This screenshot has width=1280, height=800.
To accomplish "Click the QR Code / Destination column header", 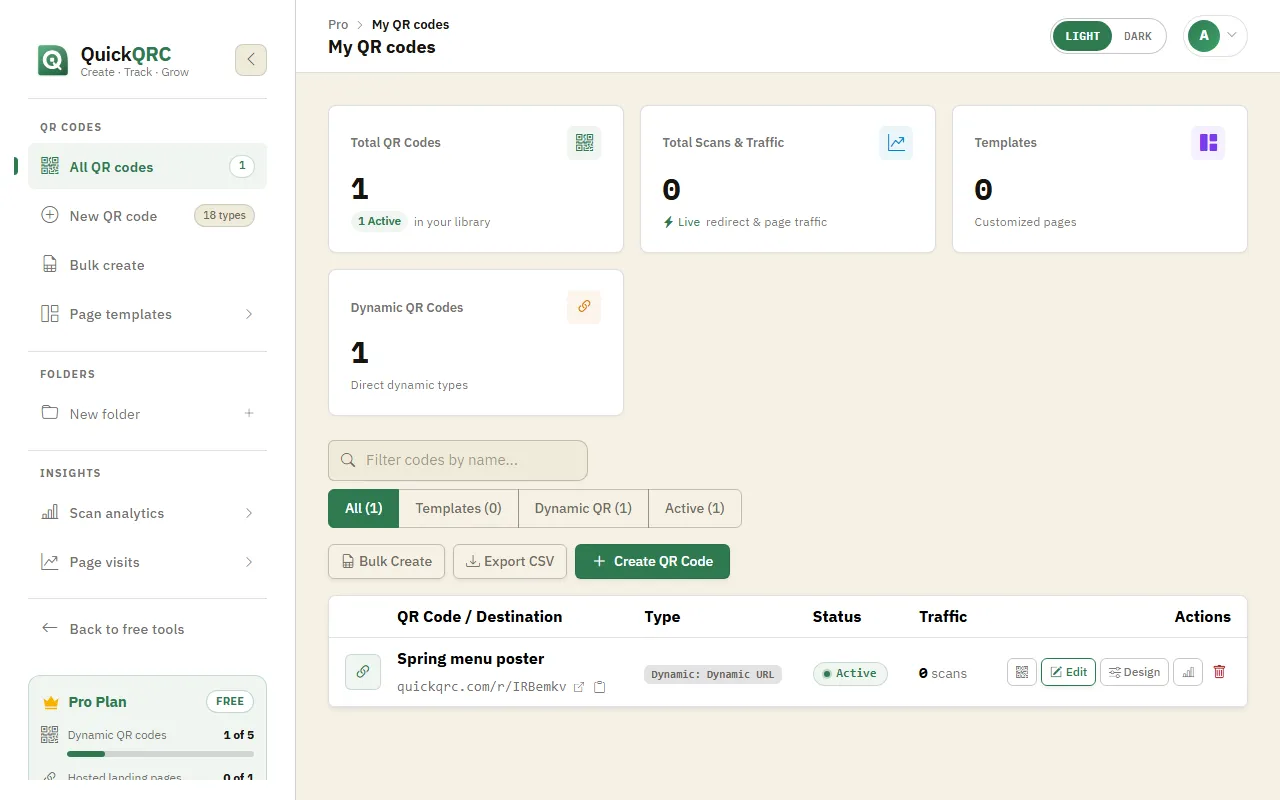I will click(480, 617).
